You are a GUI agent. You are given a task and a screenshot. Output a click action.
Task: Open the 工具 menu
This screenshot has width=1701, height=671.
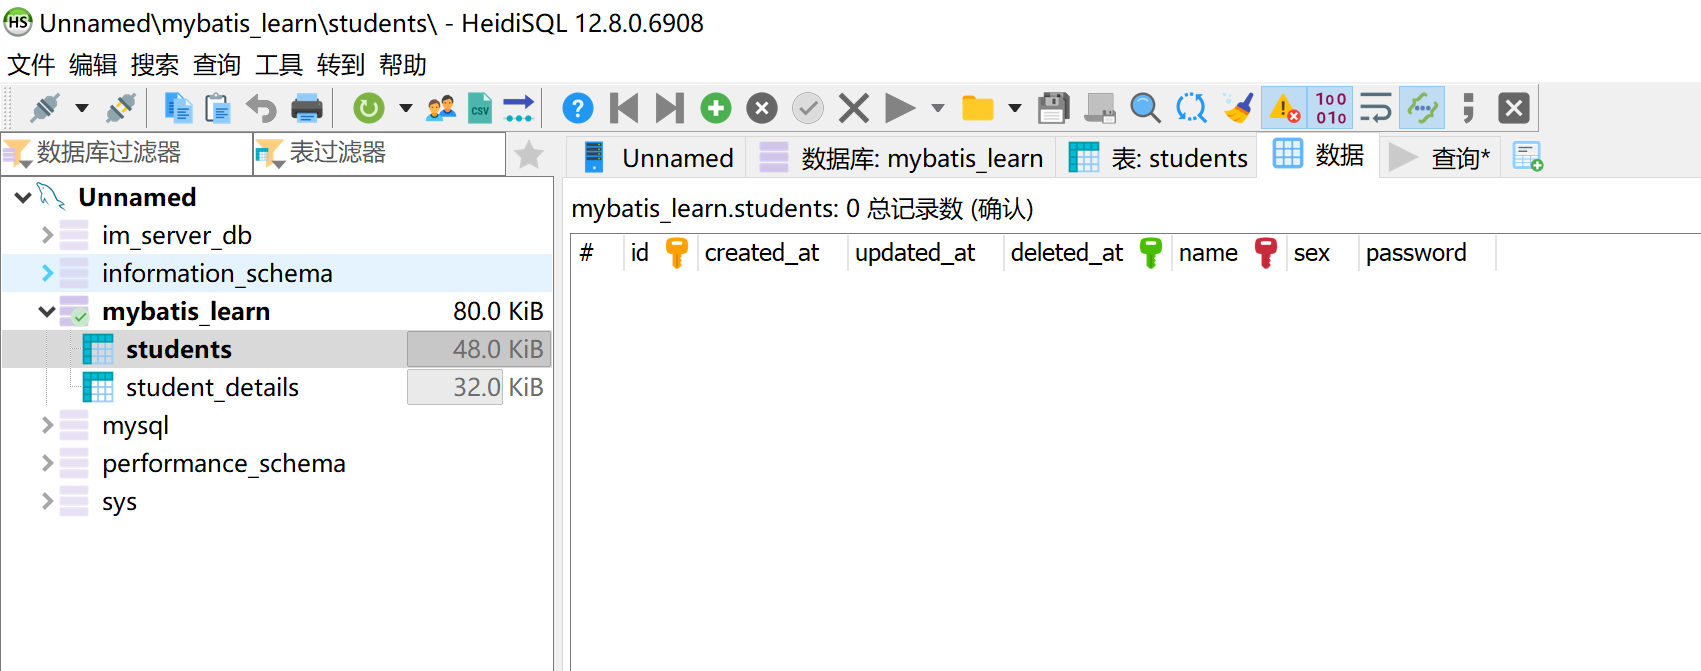pyautogui.click(x=278, y=65)
